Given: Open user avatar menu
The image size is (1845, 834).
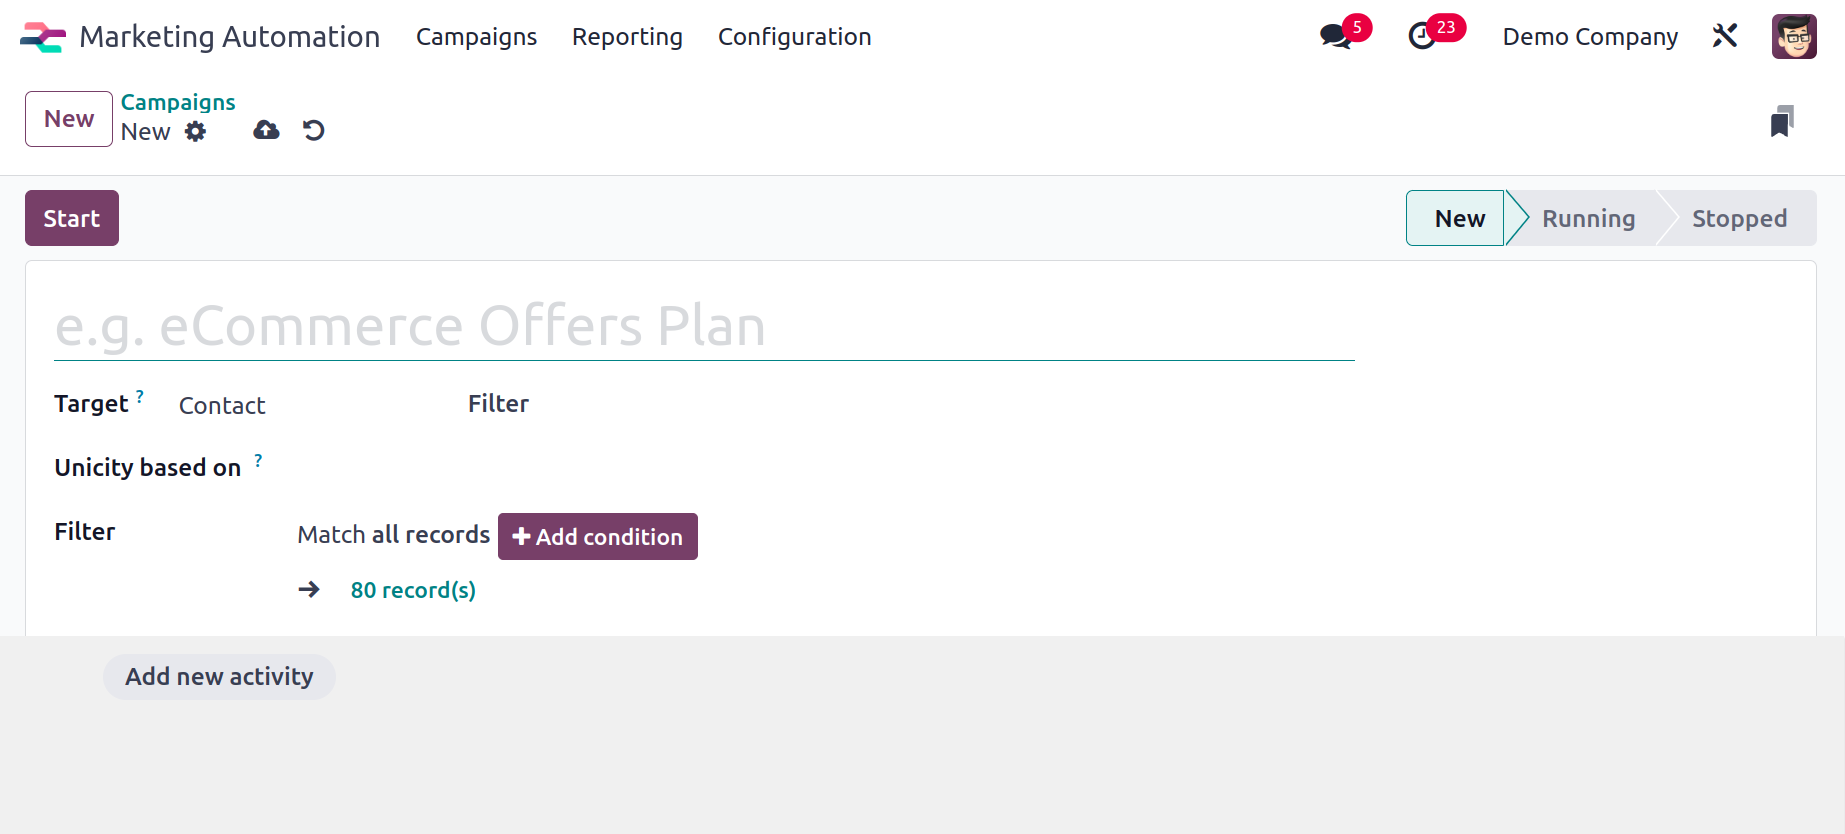Looking at the screenshot, I should tap(1794, 36).
